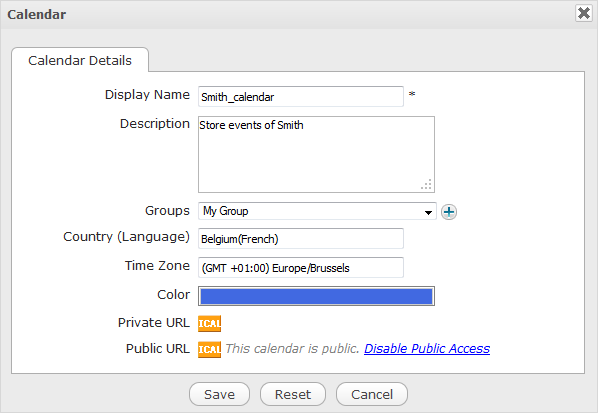Cancel the calendar dialog

point(372,394)
